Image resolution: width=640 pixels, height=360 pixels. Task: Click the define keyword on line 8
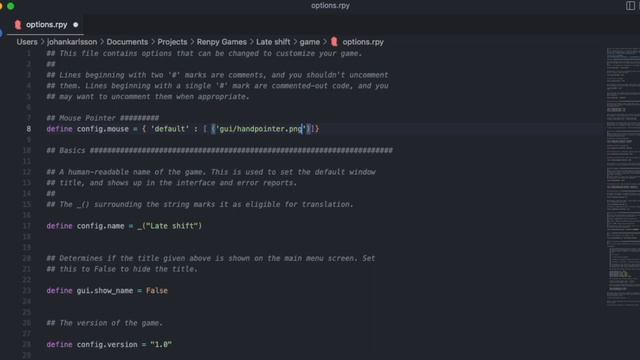coord(59,129)
